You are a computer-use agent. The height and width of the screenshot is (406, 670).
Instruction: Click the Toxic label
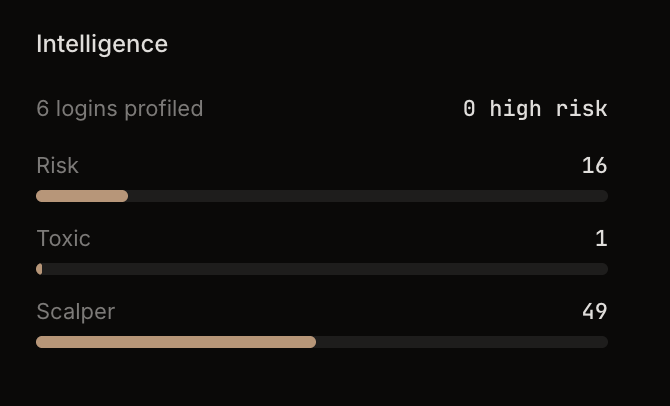[63, 239]
